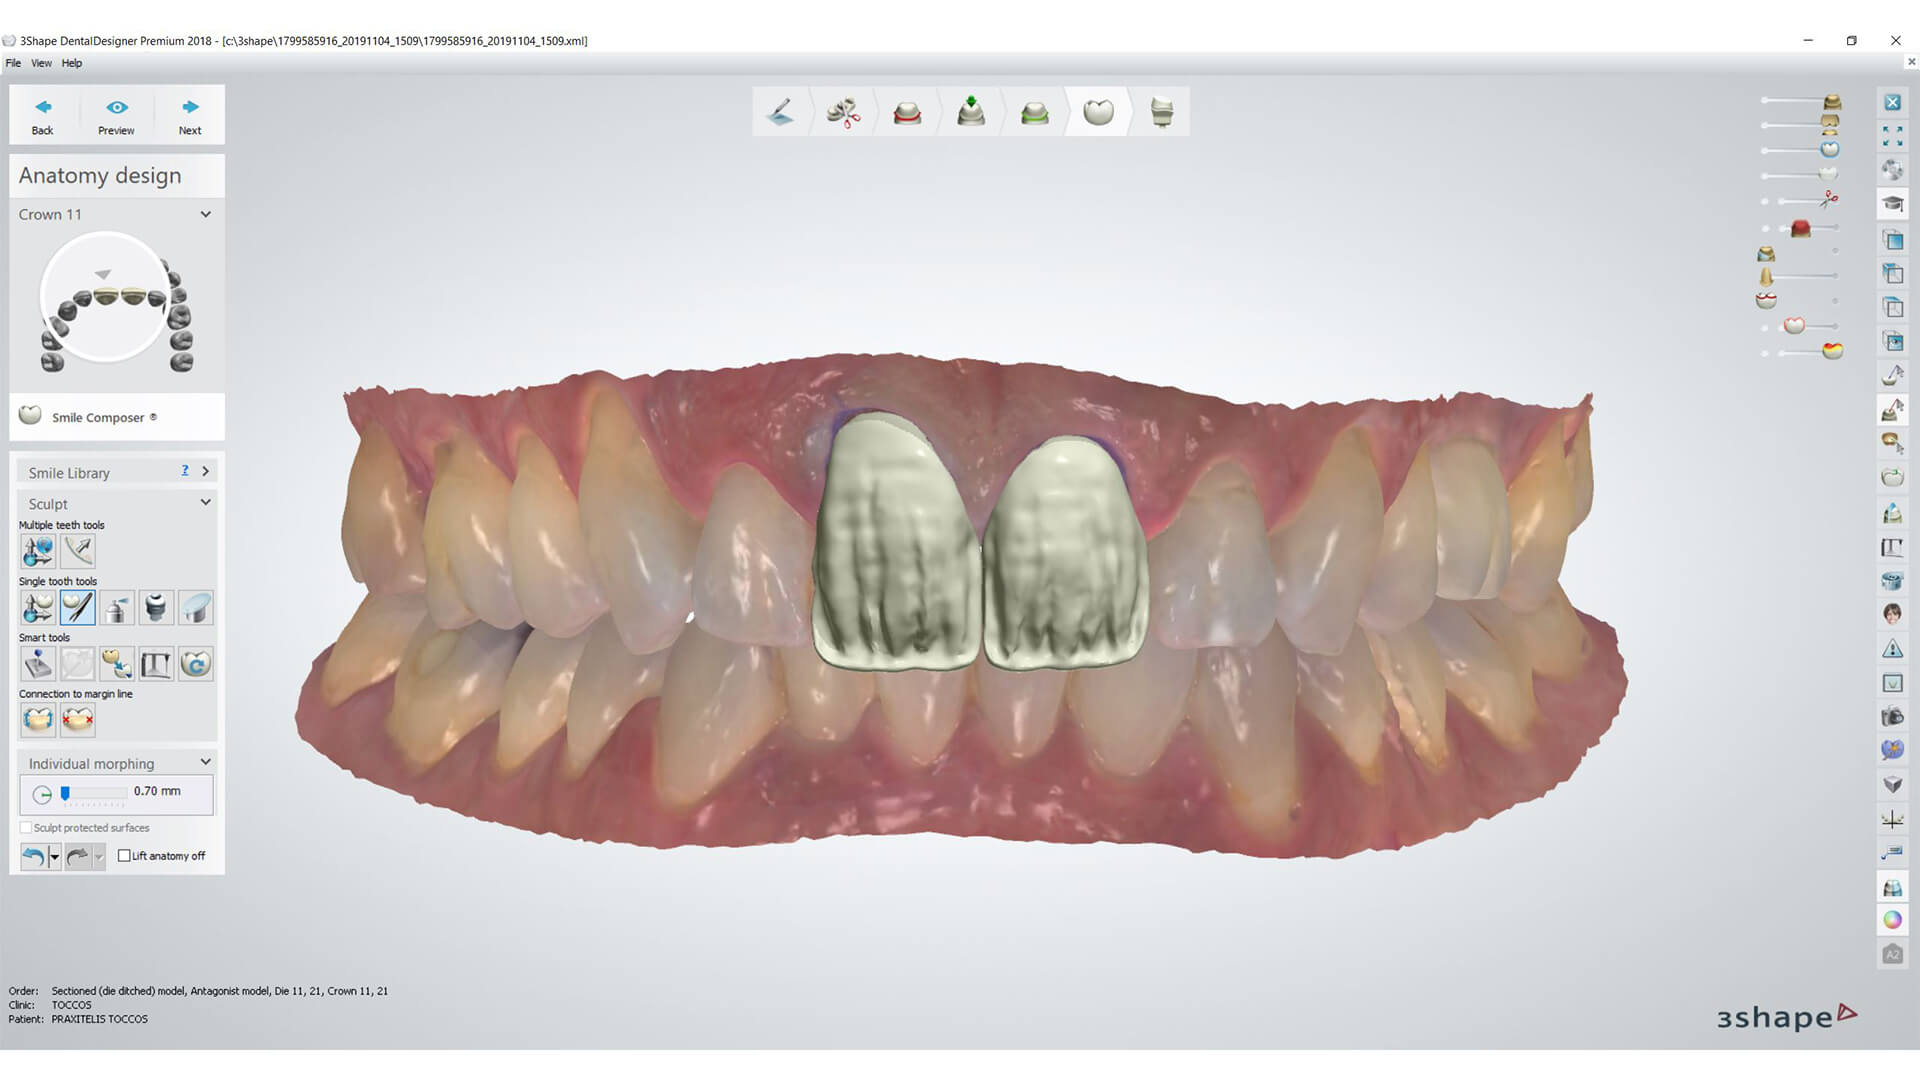Go to the scan preparation workflow step
1920x1080 pixels.
[781, 111]
